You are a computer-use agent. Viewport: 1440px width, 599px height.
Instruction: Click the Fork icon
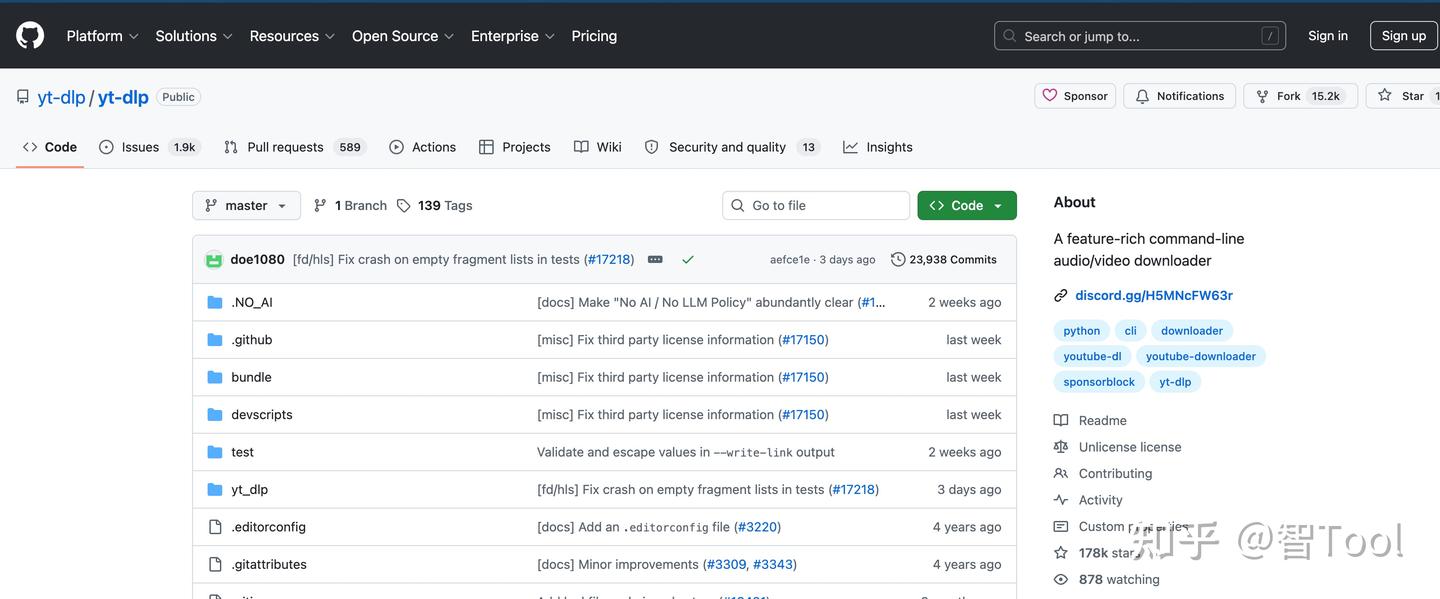tap(1263, 96)
